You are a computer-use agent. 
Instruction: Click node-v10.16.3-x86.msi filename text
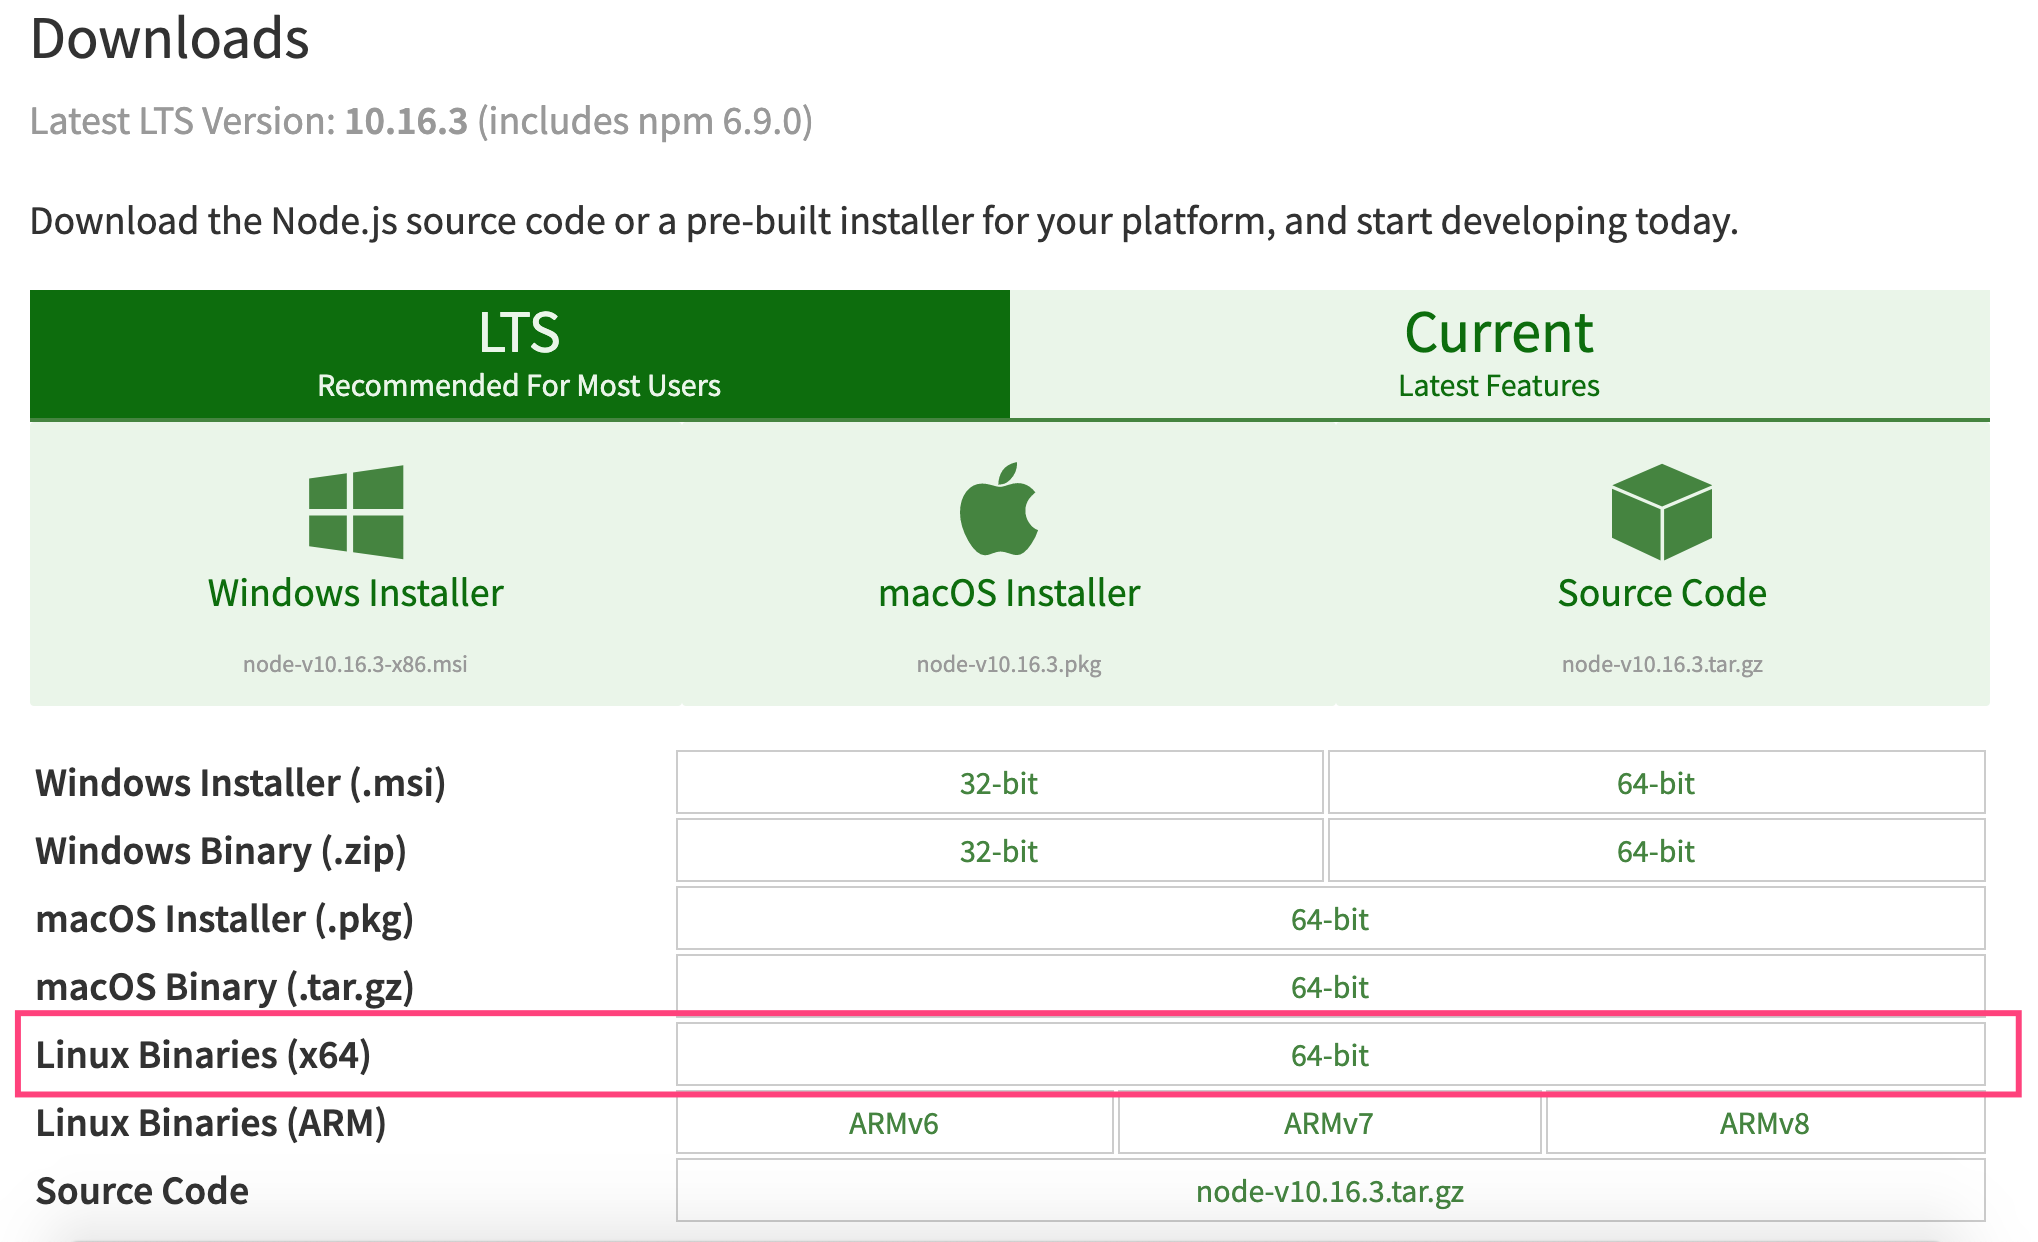click(355, 664)
